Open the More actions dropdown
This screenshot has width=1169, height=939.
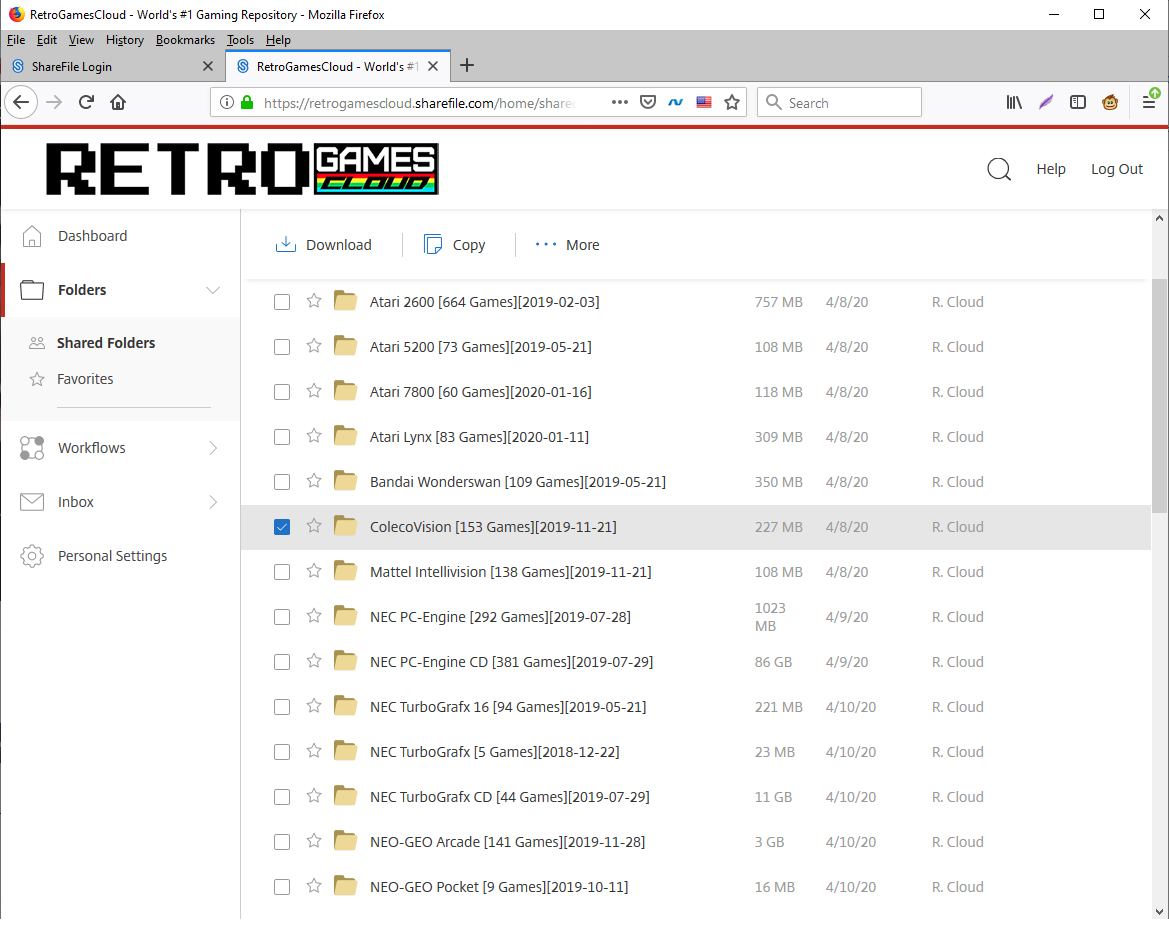(567, 245)
